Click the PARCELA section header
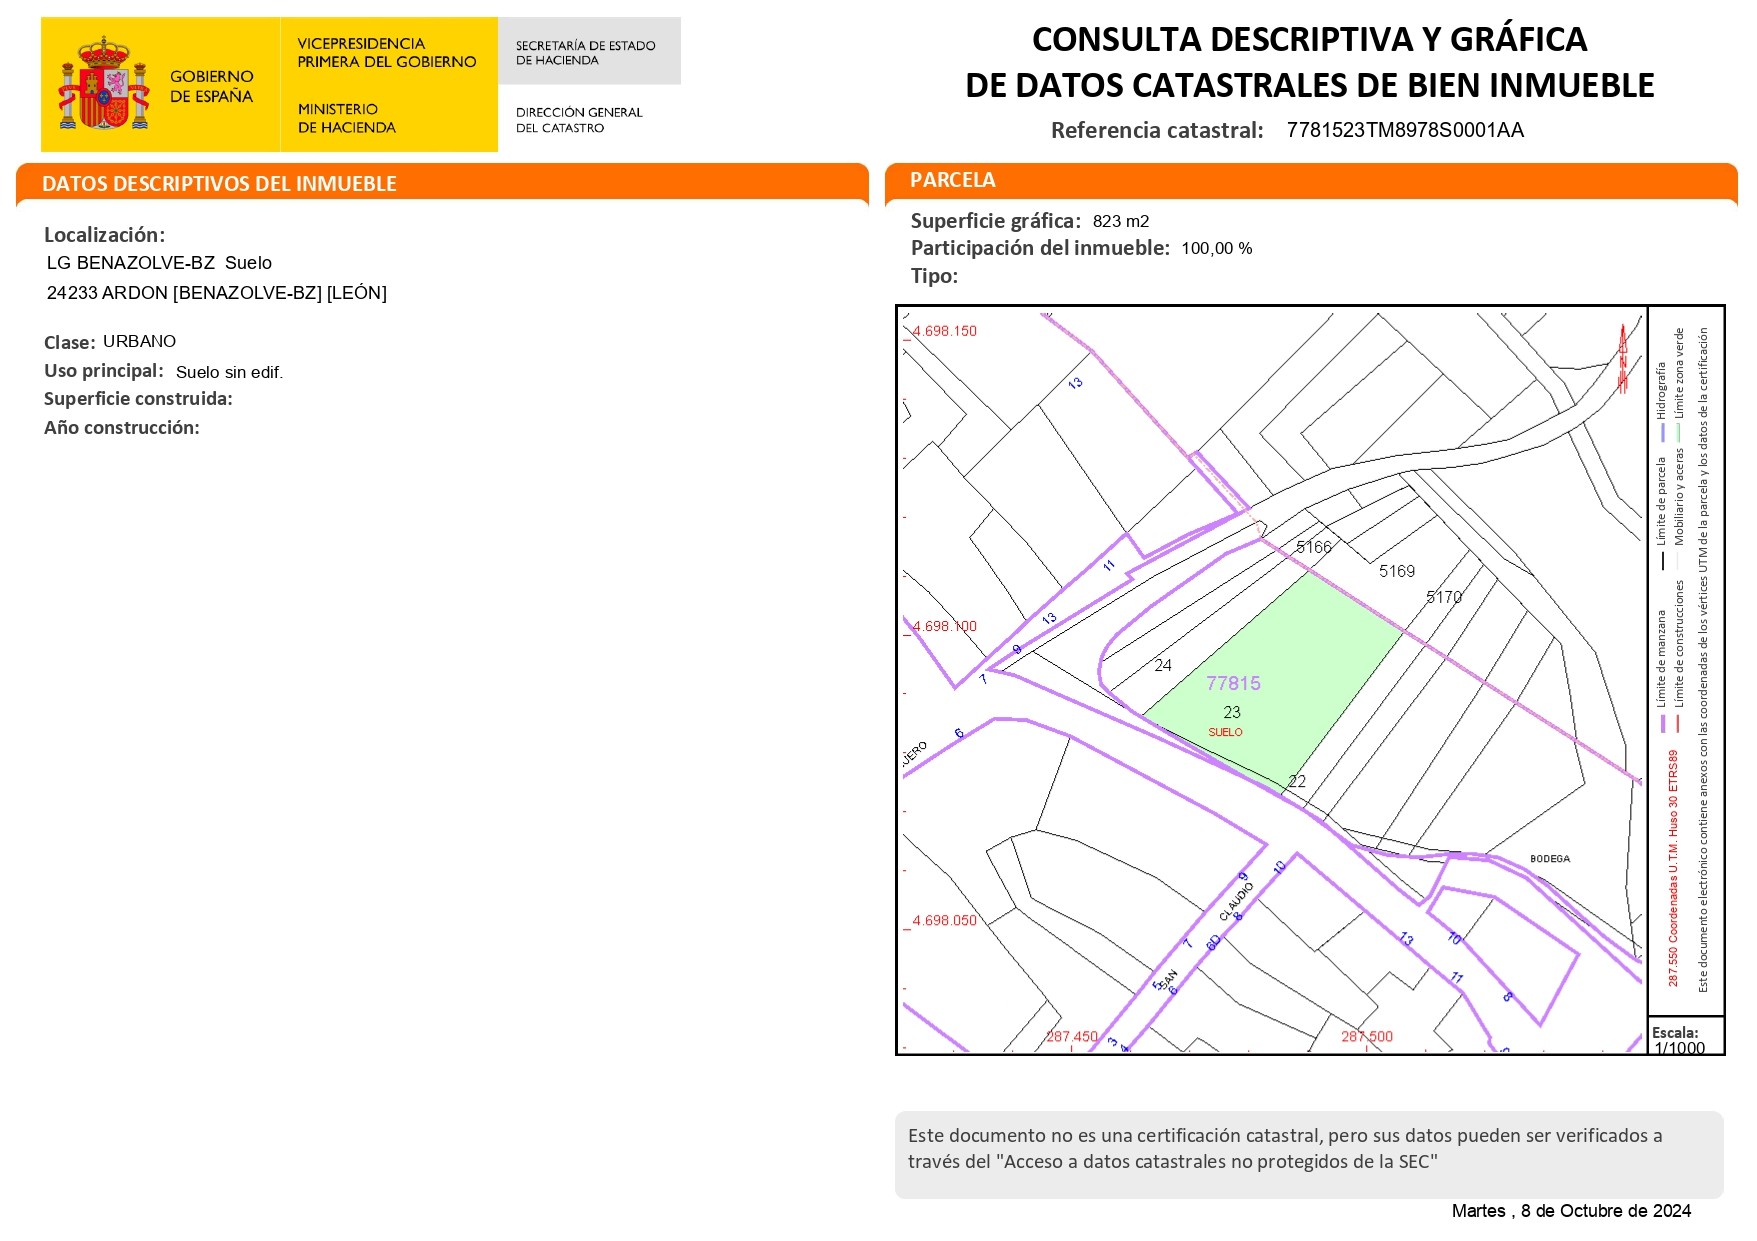 (952, 180)
